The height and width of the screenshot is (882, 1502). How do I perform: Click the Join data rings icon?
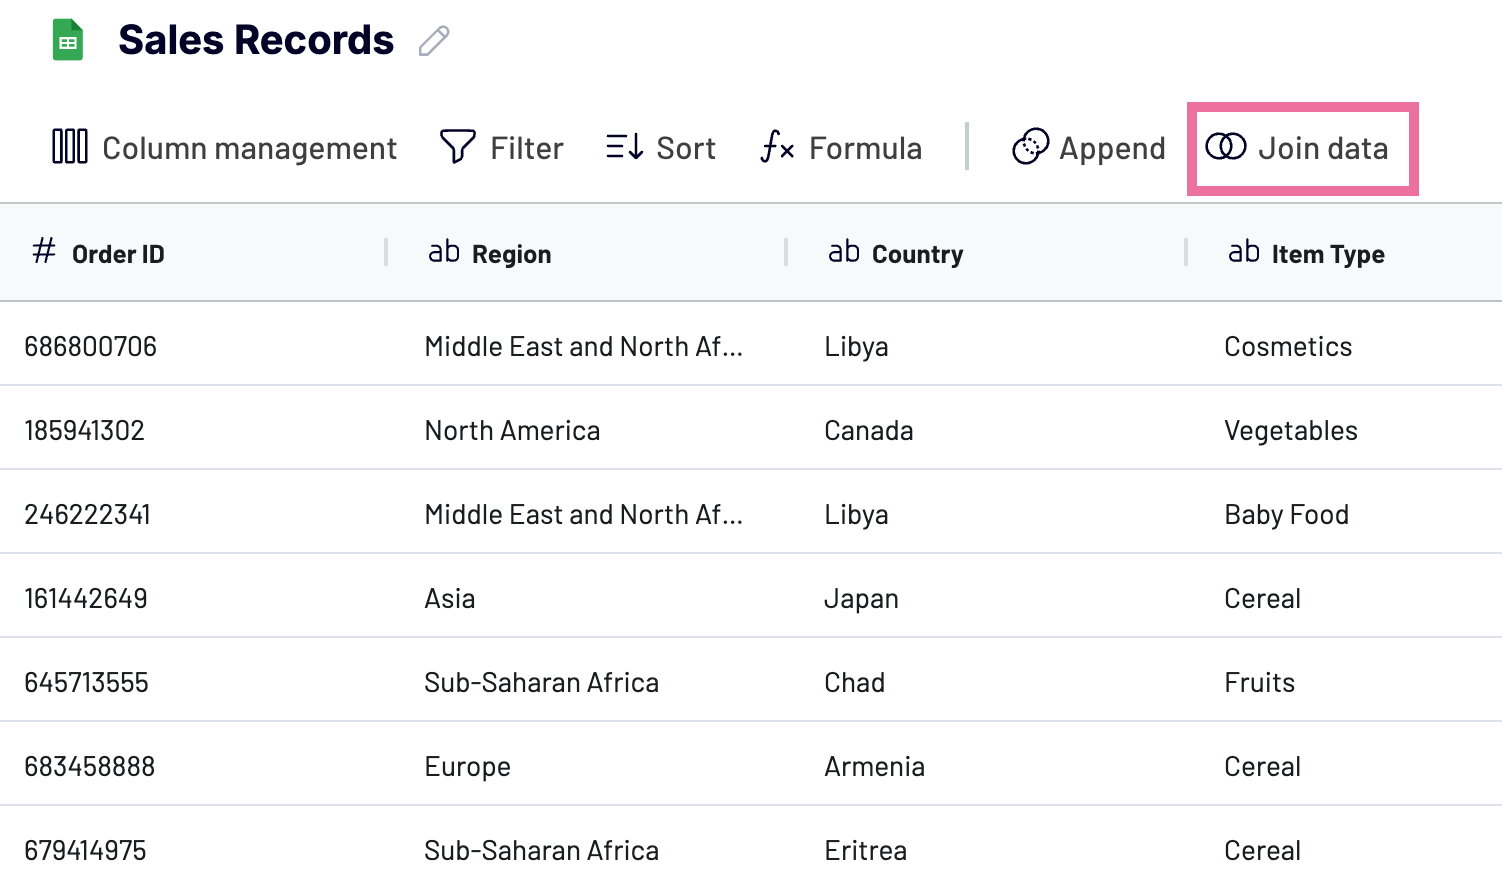(1225, 148)
